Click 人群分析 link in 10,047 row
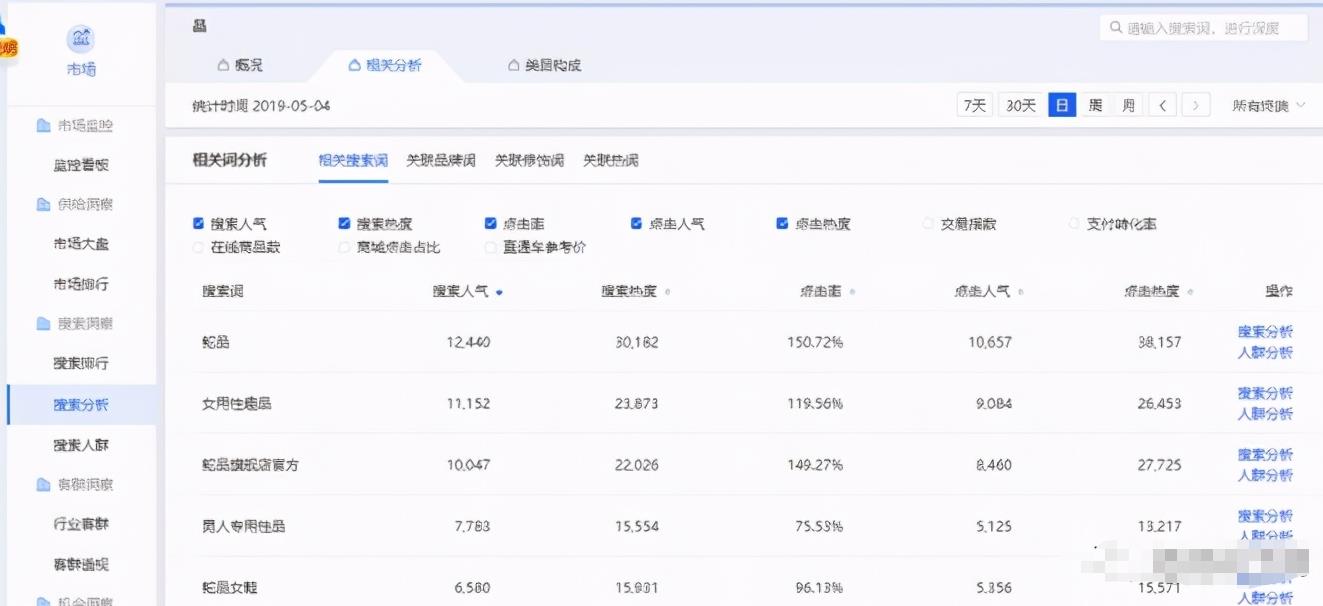1323x606 pixels. tap(1265, 476)
